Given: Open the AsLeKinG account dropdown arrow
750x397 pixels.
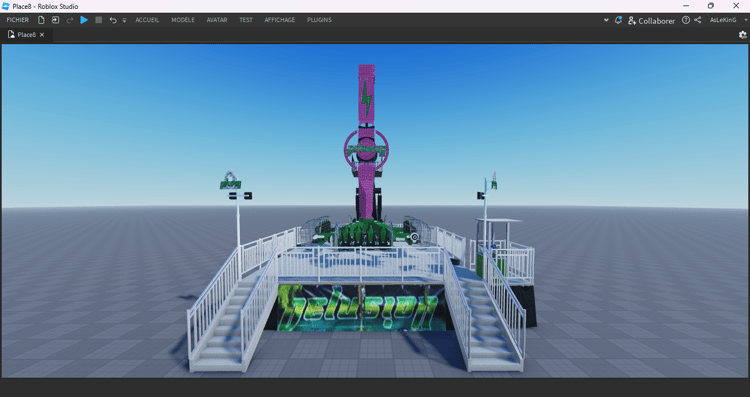Looking at the screenshot, I should [x=746, y=20].
